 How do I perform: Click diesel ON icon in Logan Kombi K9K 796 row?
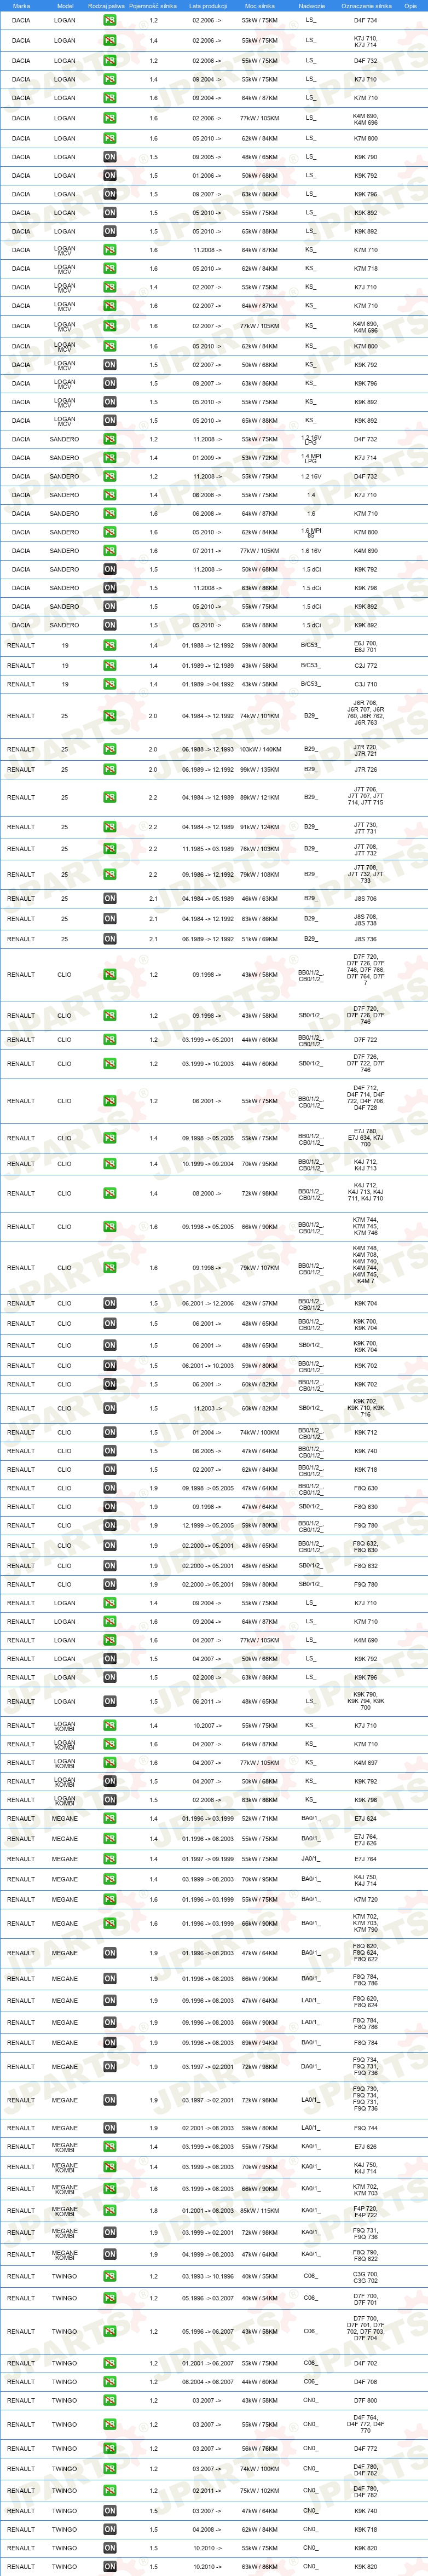110,1800
